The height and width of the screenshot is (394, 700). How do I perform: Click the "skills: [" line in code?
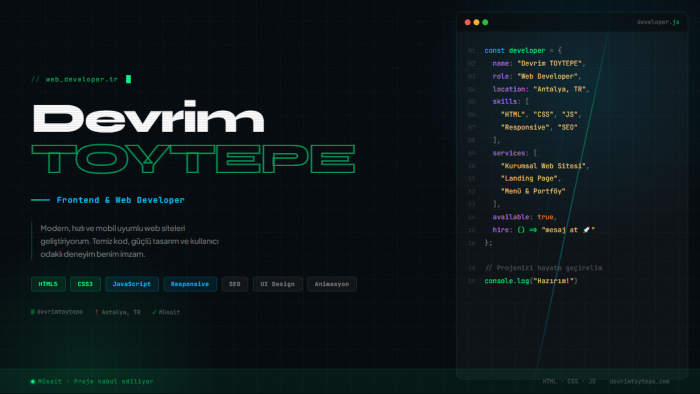tap(511, 102)
